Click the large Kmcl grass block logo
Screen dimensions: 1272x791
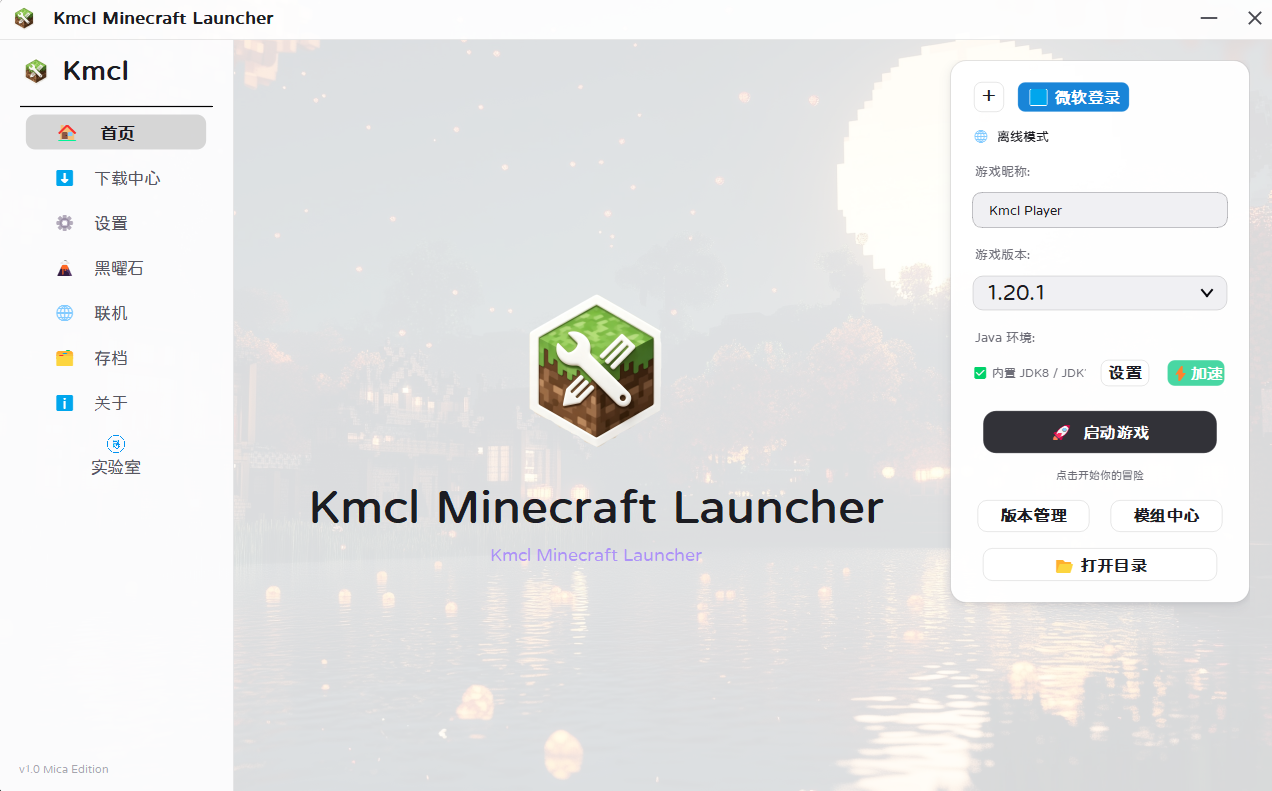click(x=595, y=369)
